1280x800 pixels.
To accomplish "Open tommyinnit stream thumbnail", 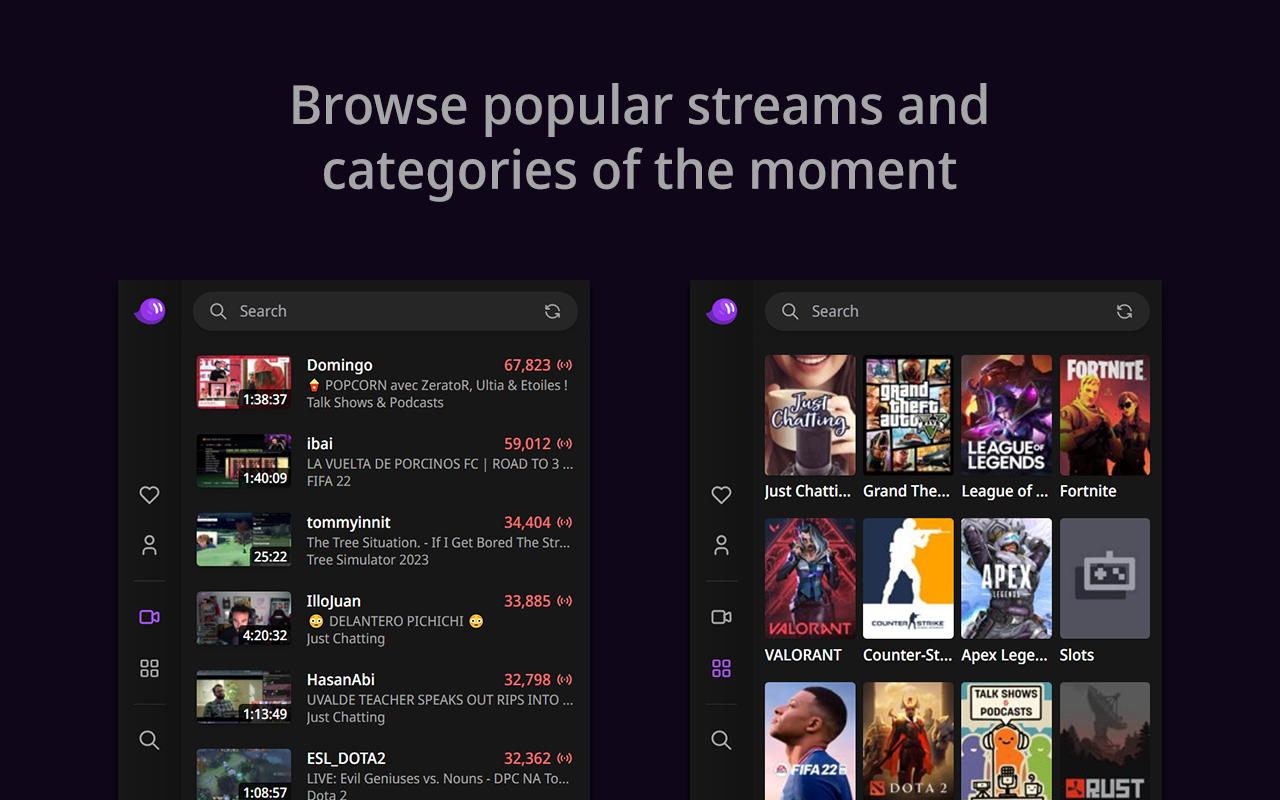I will click(244, 540).
